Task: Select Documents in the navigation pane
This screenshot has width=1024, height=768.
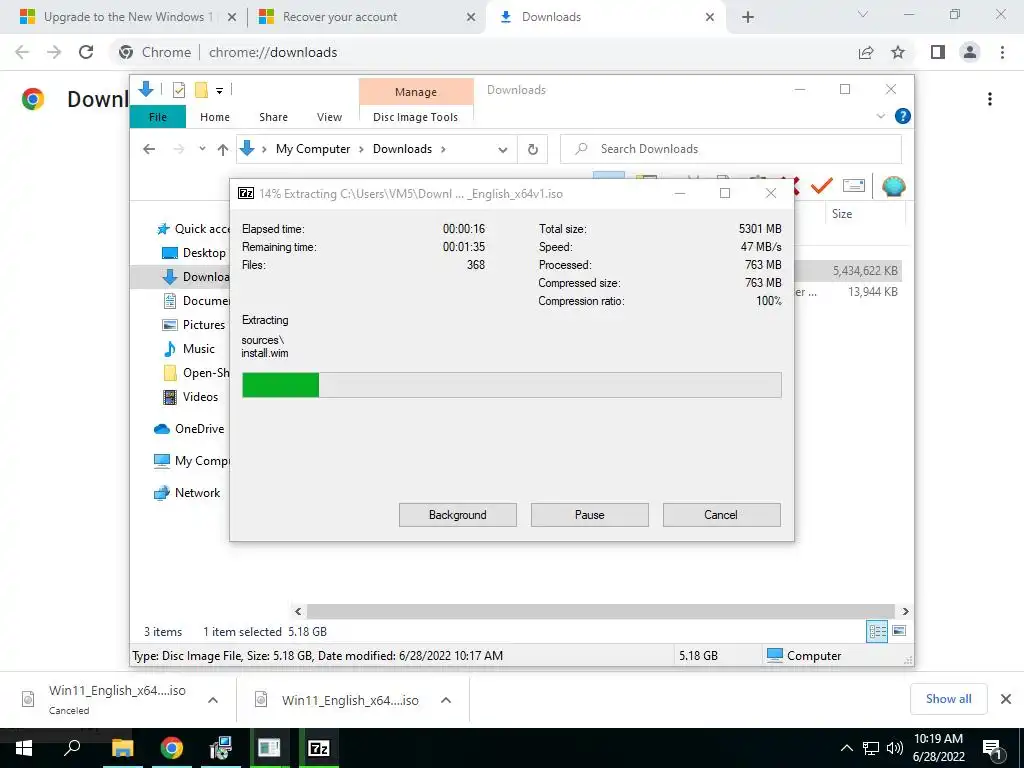Action: coord(196,300)
